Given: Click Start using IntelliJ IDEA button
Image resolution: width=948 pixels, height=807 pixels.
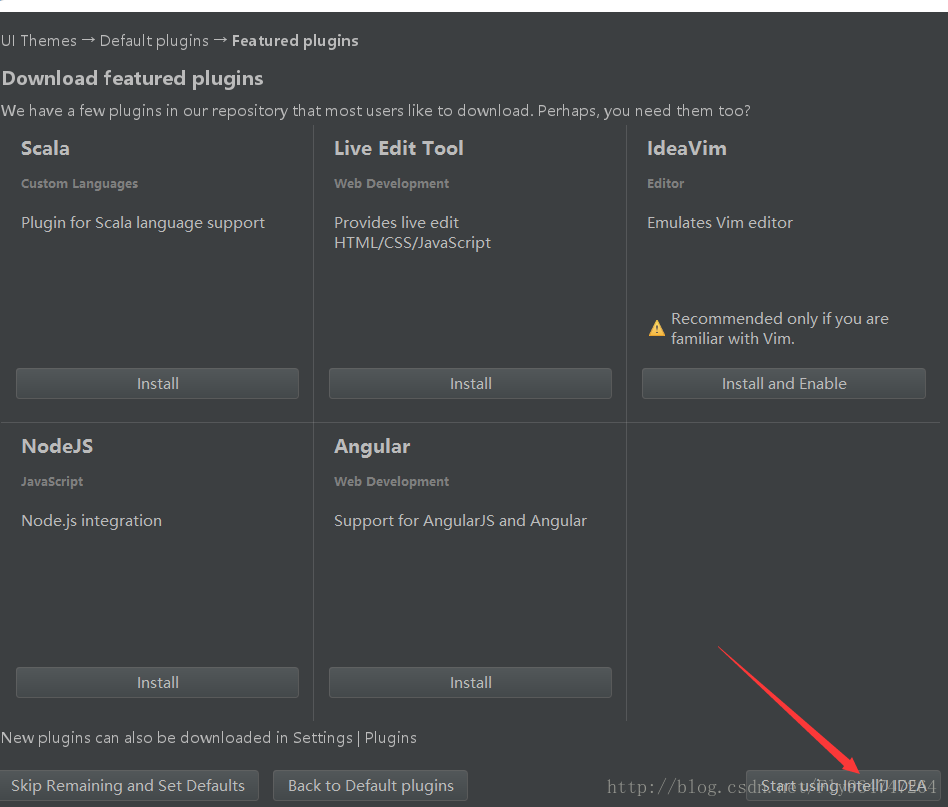Looking at the screenshot, I should 843,785.
